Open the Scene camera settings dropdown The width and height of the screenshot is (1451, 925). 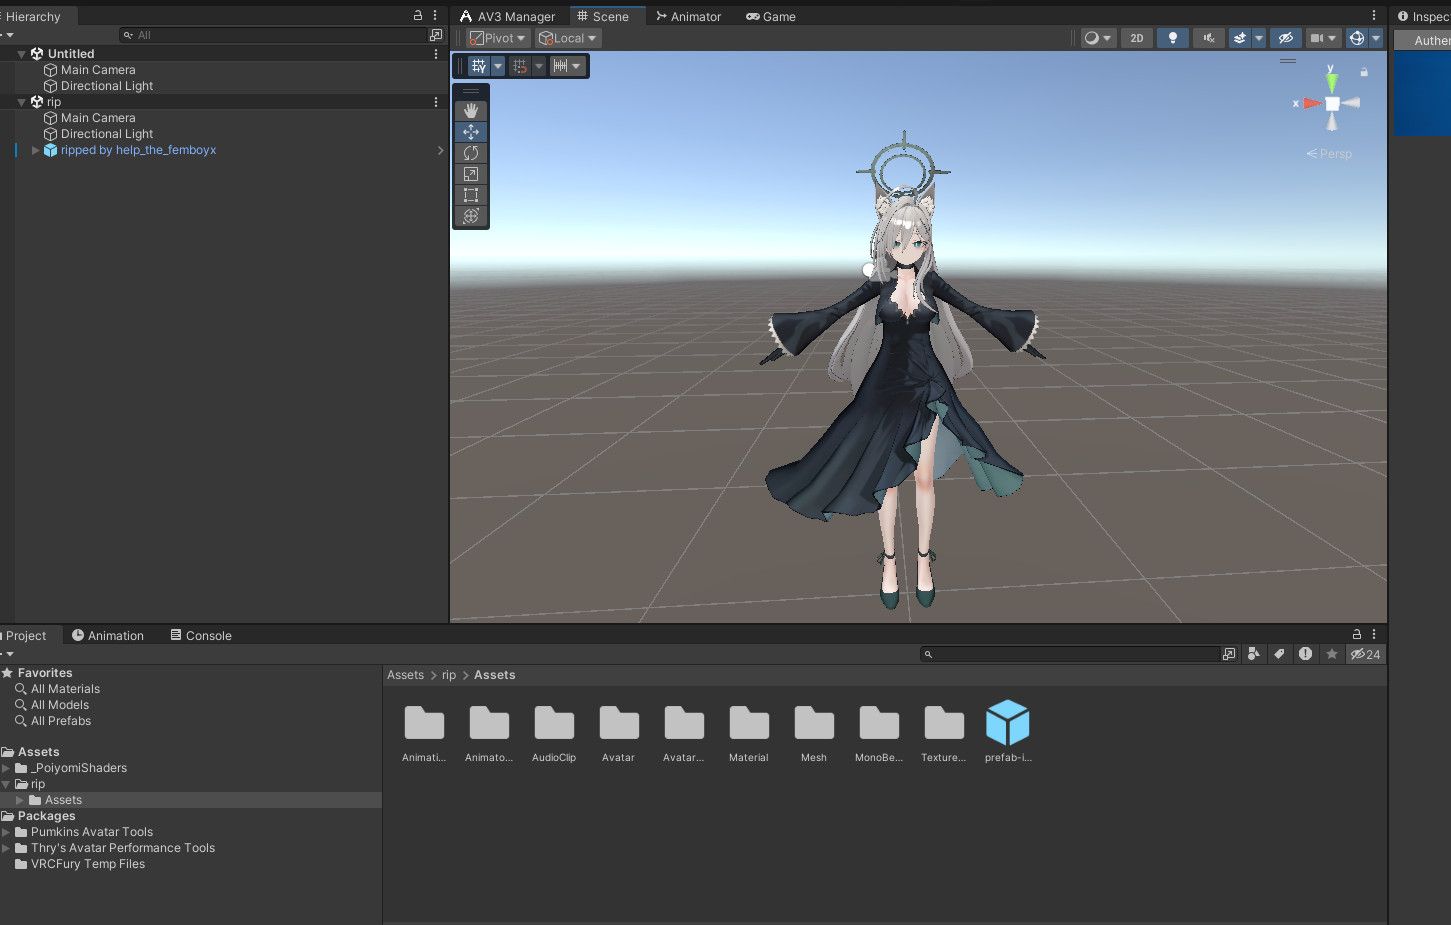click(x=1323, y=38)
